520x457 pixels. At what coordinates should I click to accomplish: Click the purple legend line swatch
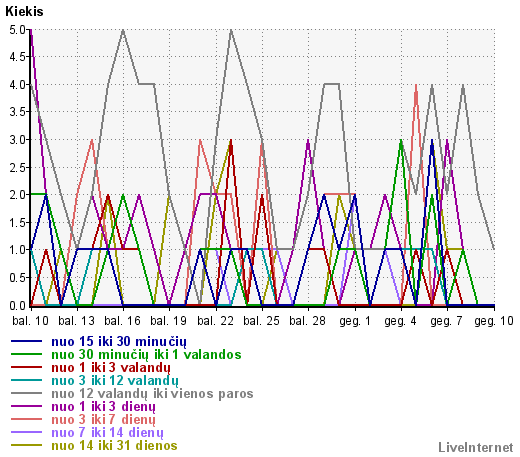point(26,406)
